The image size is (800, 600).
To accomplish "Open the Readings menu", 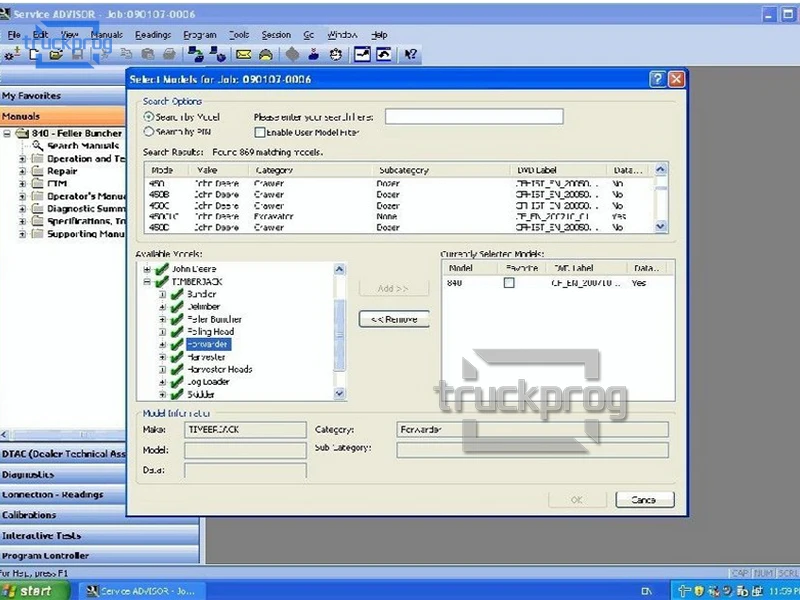I will tap(153, 35).
